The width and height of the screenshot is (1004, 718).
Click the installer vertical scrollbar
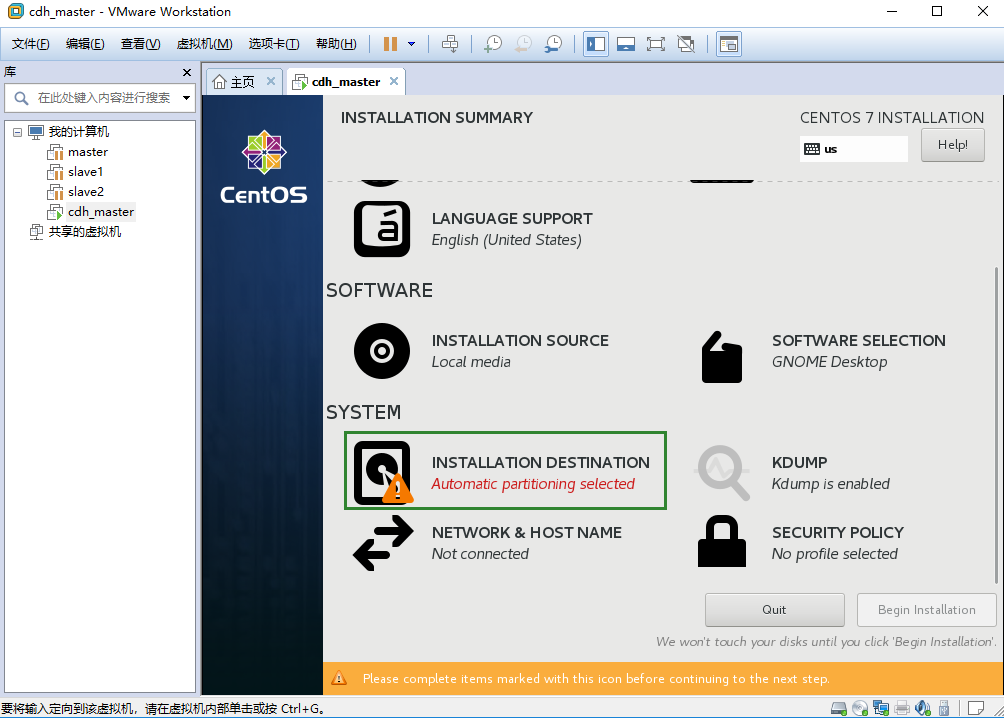996,425
